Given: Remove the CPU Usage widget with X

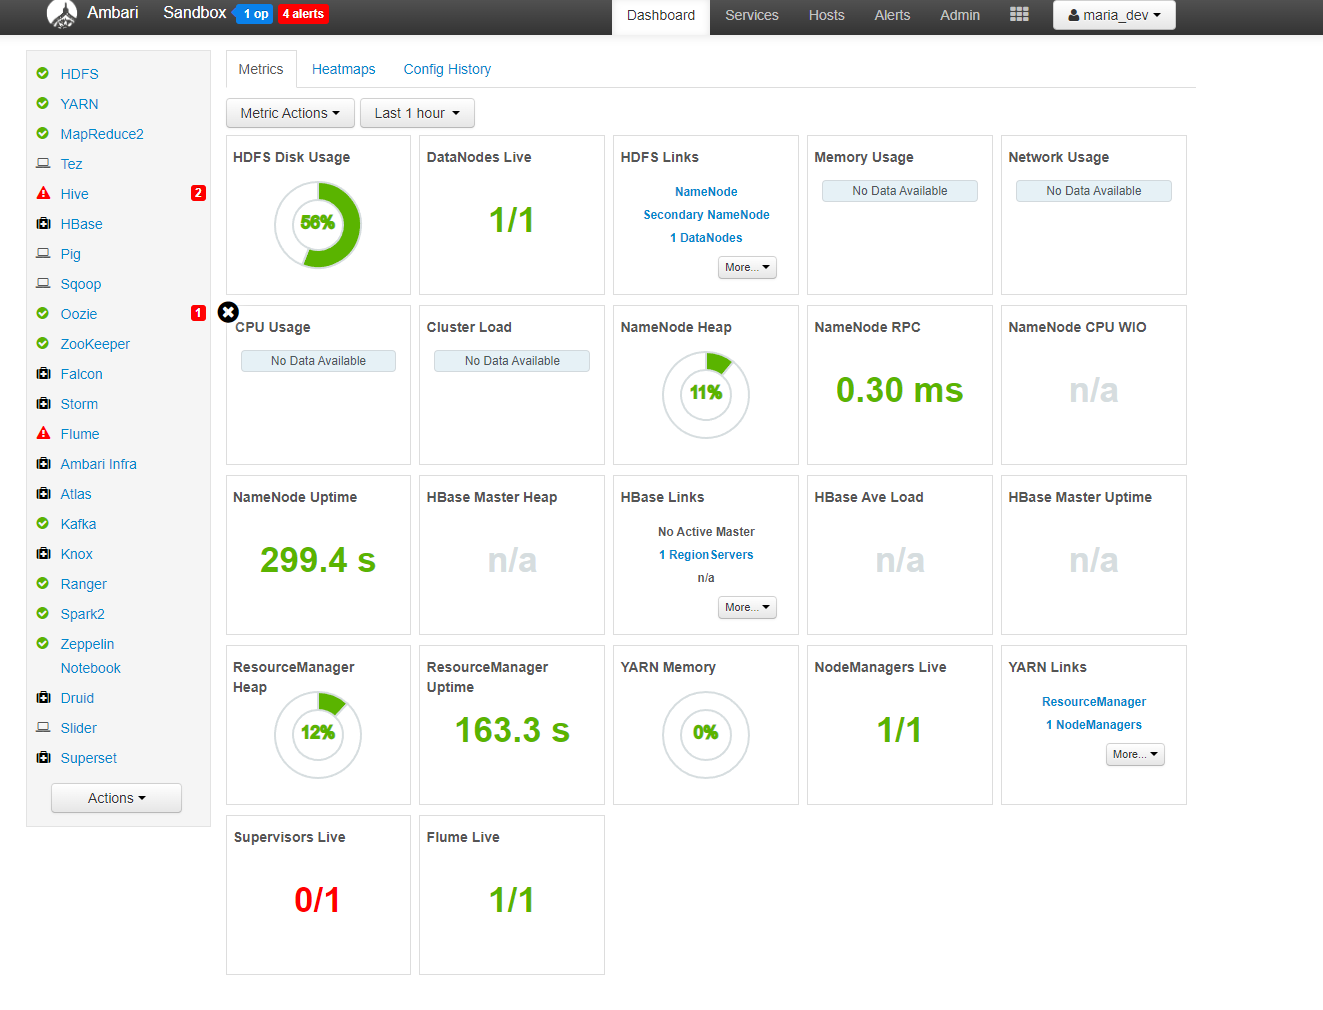Looking at the screenshot, I should pyautogui.click(x=228, y=312).
